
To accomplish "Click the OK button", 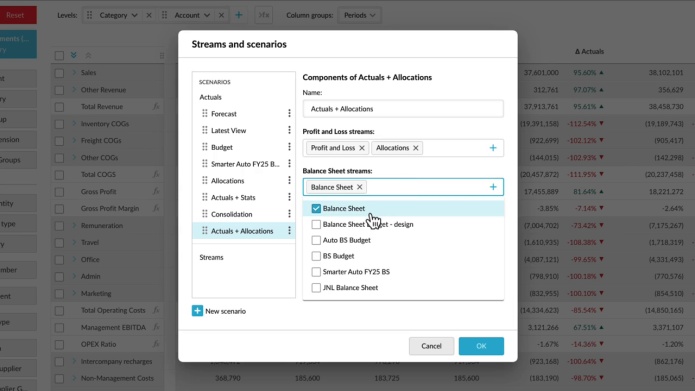I will coord(481,346).
